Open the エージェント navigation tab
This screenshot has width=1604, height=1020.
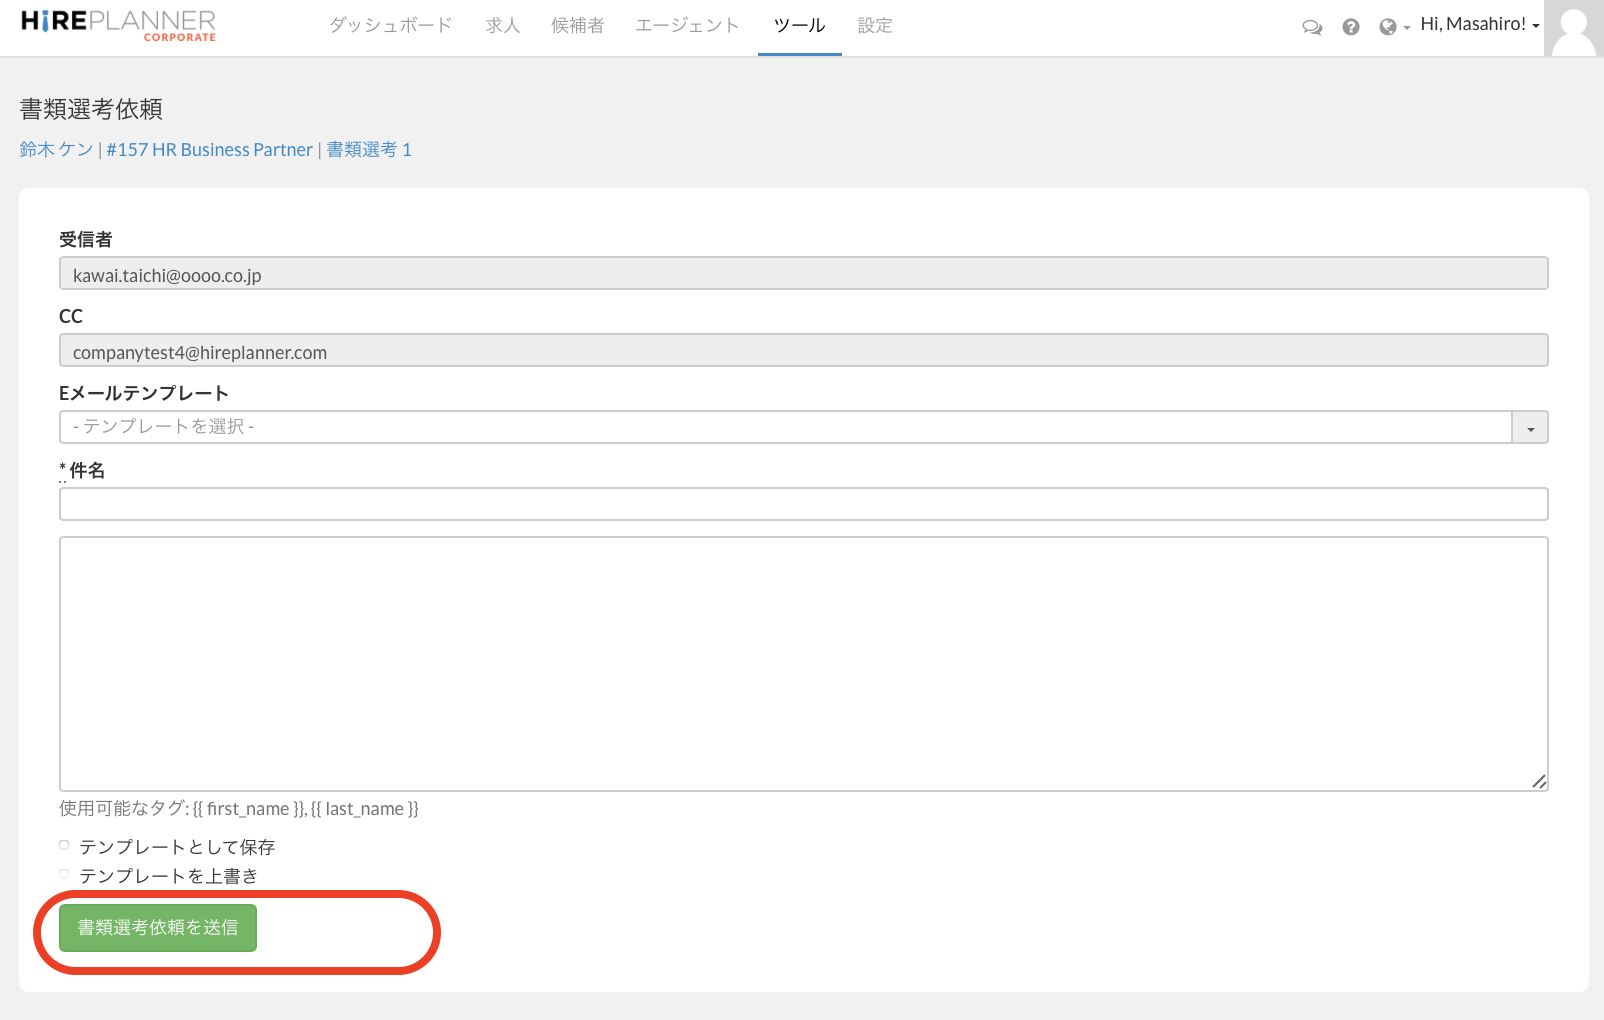coord(687,26)
